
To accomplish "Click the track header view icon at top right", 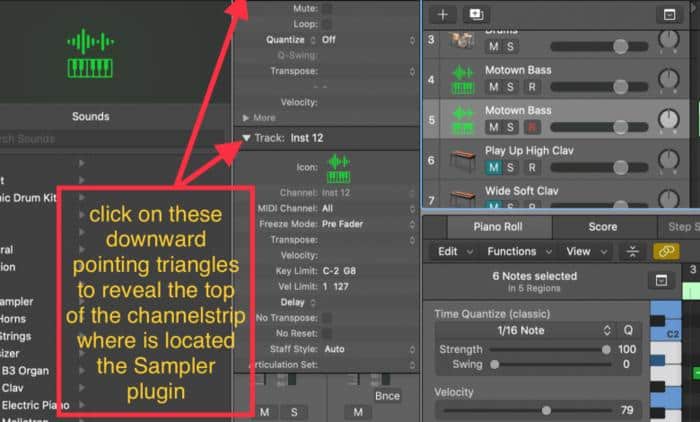I will [669, 15].
